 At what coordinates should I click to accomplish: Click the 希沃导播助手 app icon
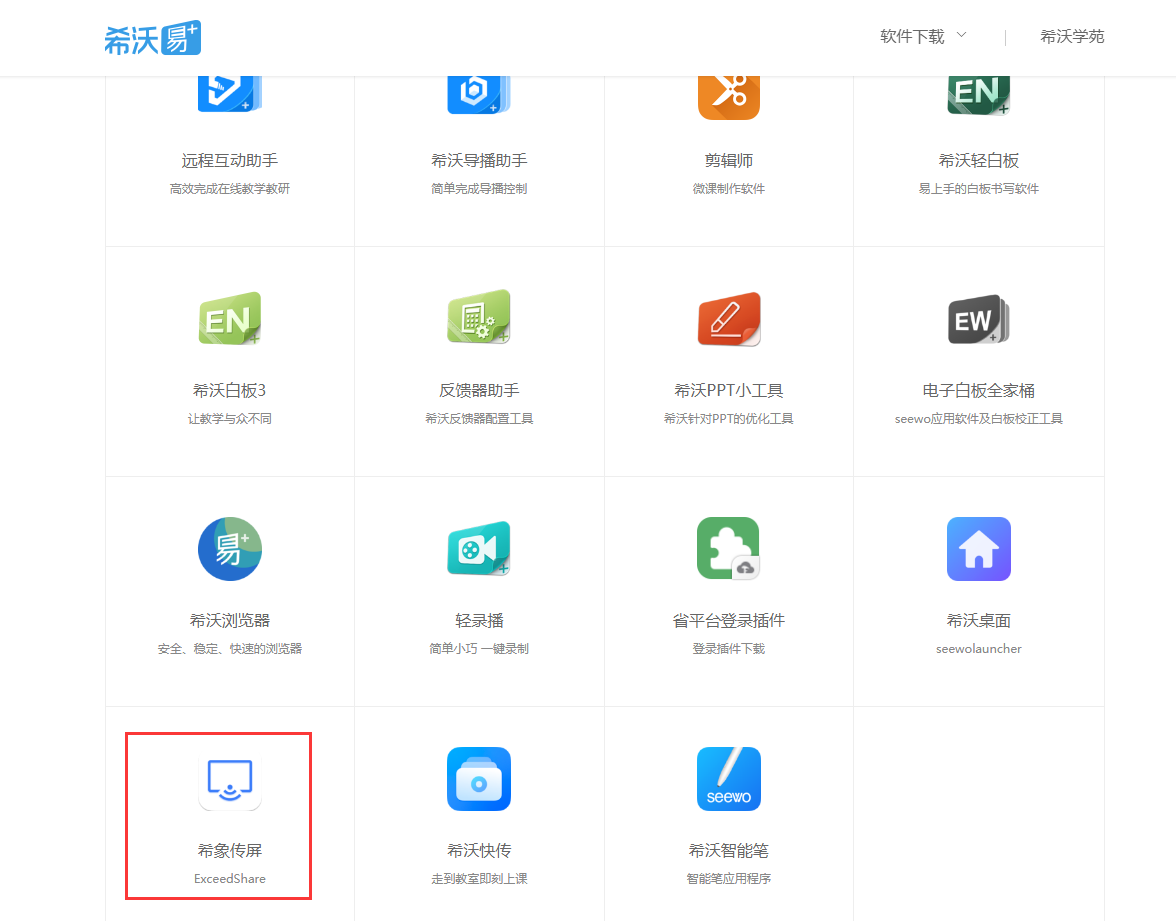point(478,94)
